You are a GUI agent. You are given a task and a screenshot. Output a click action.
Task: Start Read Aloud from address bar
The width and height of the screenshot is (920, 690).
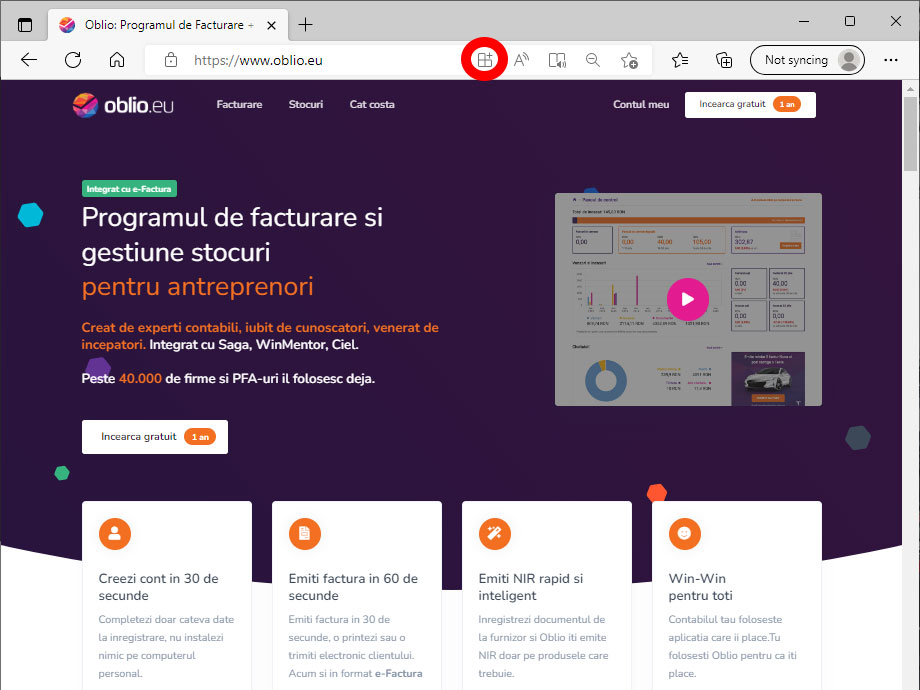(521, 60)
